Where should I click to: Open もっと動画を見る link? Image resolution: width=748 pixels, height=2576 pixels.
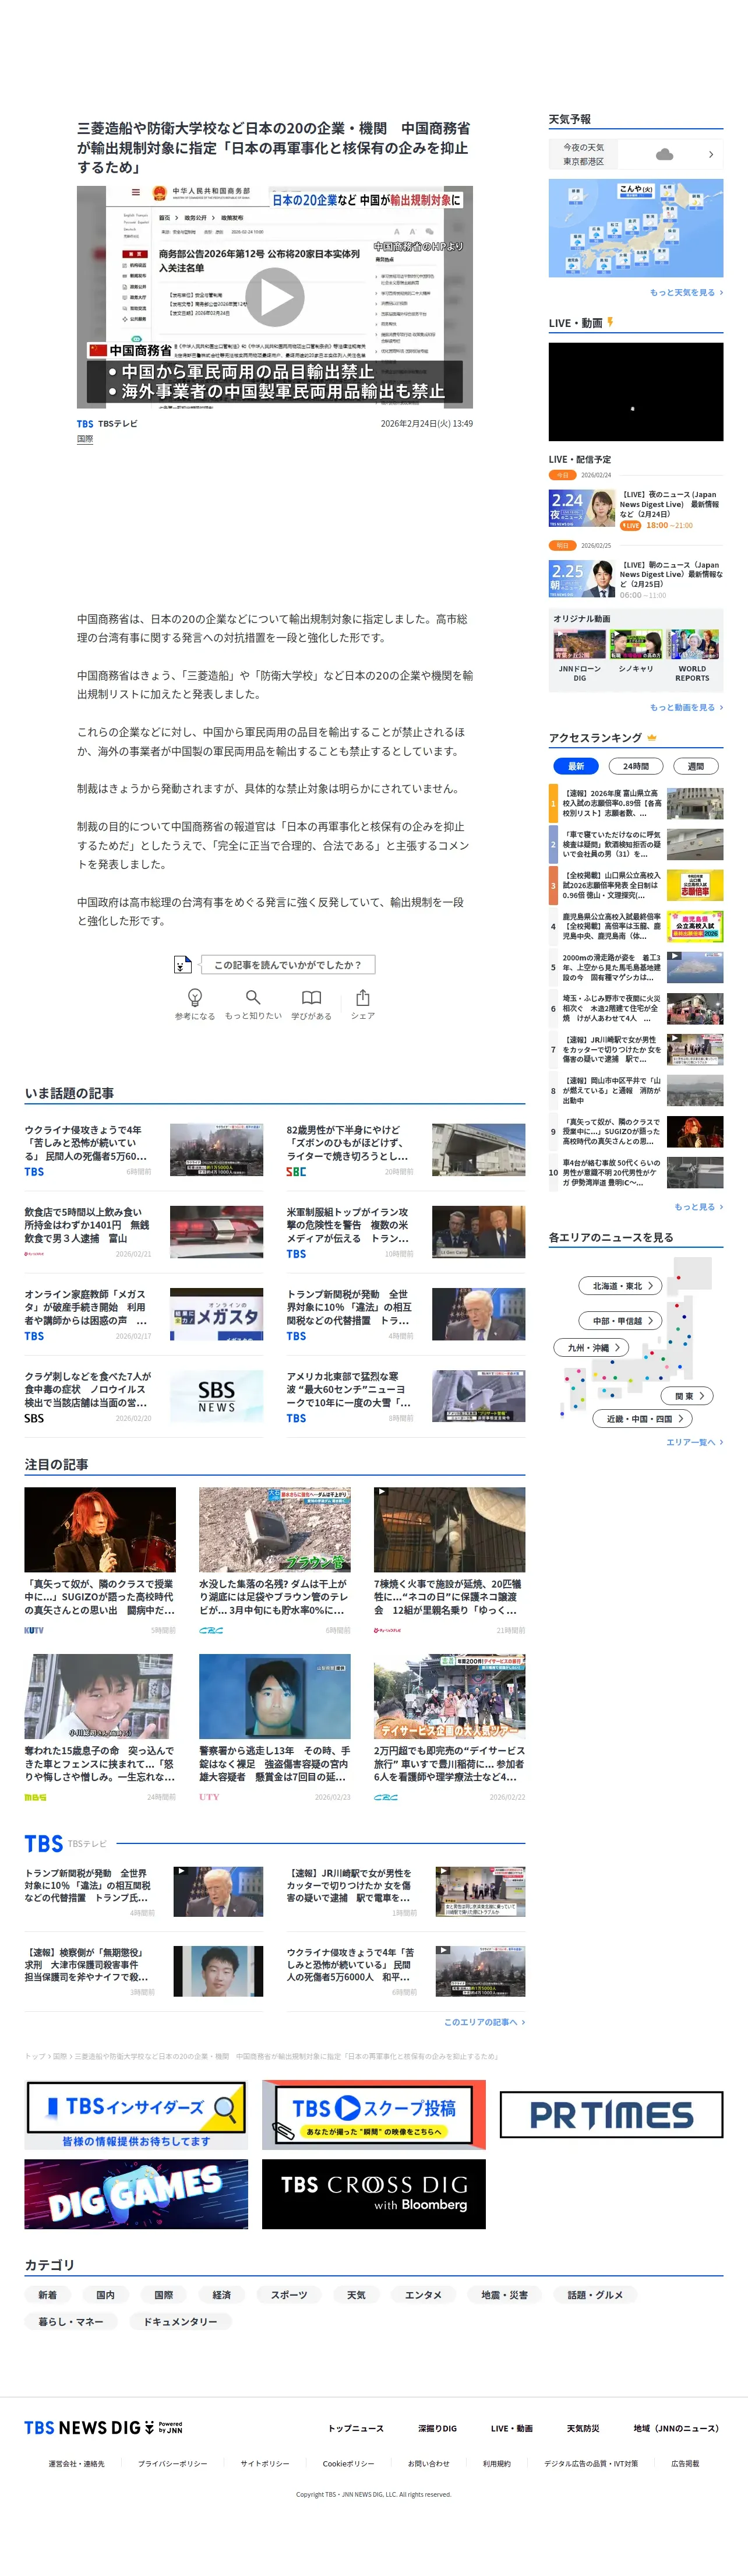[686, 707]
